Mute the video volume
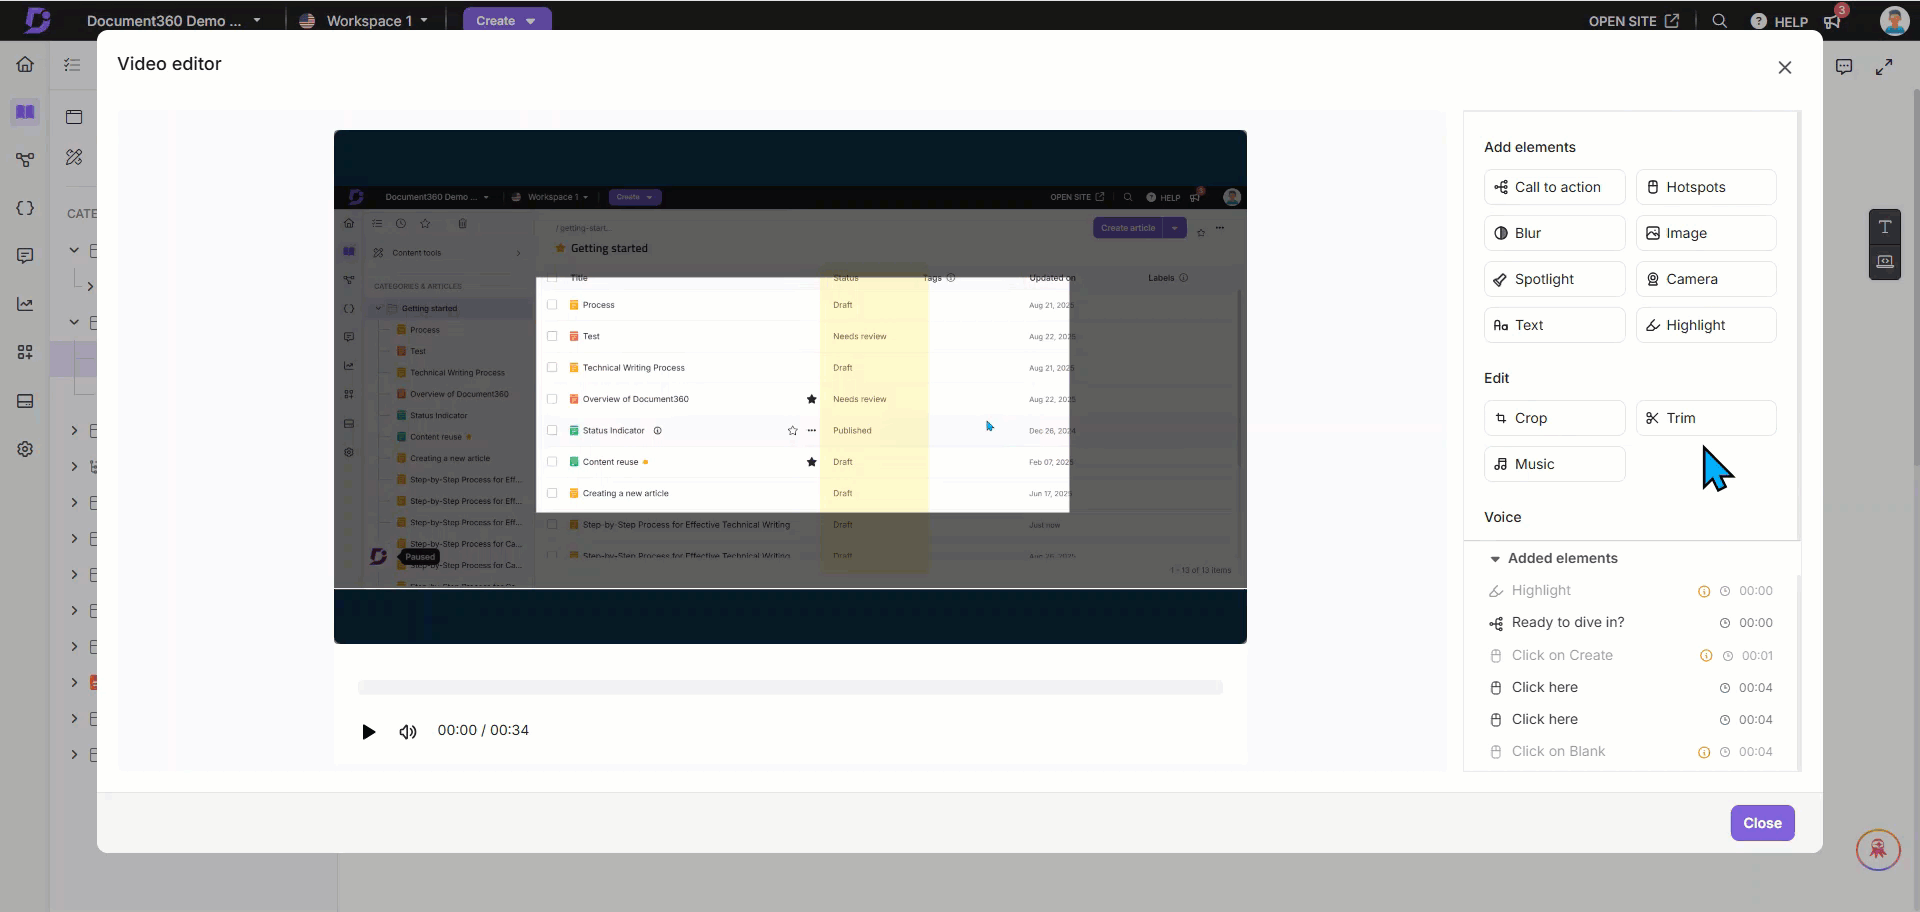 407,731
